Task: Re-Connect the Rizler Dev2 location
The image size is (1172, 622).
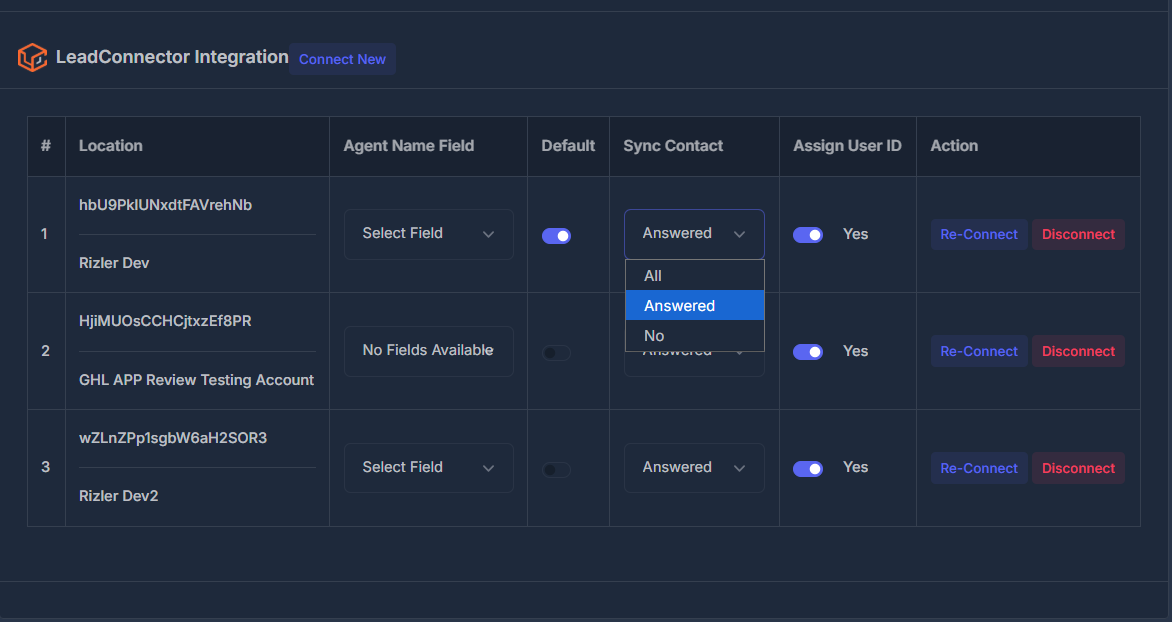Action: tap(978, 468)
